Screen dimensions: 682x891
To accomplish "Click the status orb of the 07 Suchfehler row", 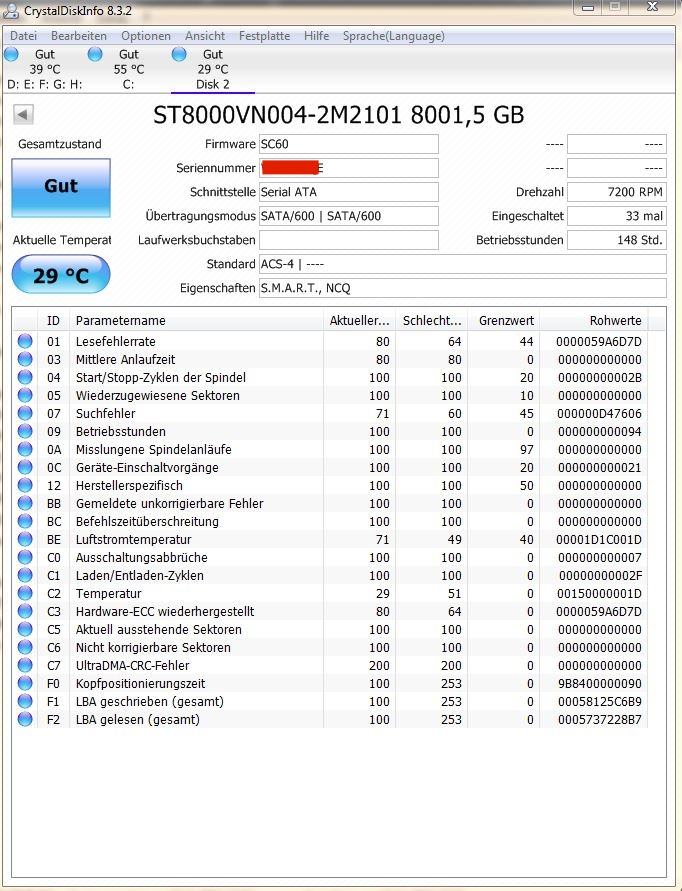I will 25,413.
